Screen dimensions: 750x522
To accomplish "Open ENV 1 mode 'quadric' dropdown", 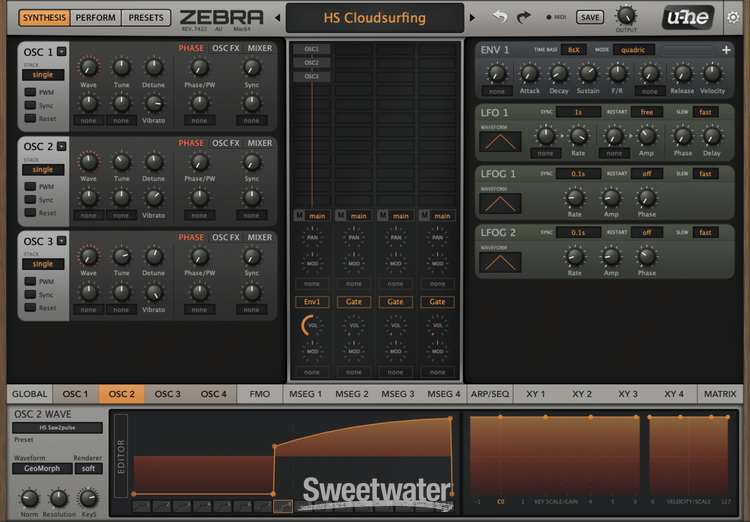I will point(635,50).
